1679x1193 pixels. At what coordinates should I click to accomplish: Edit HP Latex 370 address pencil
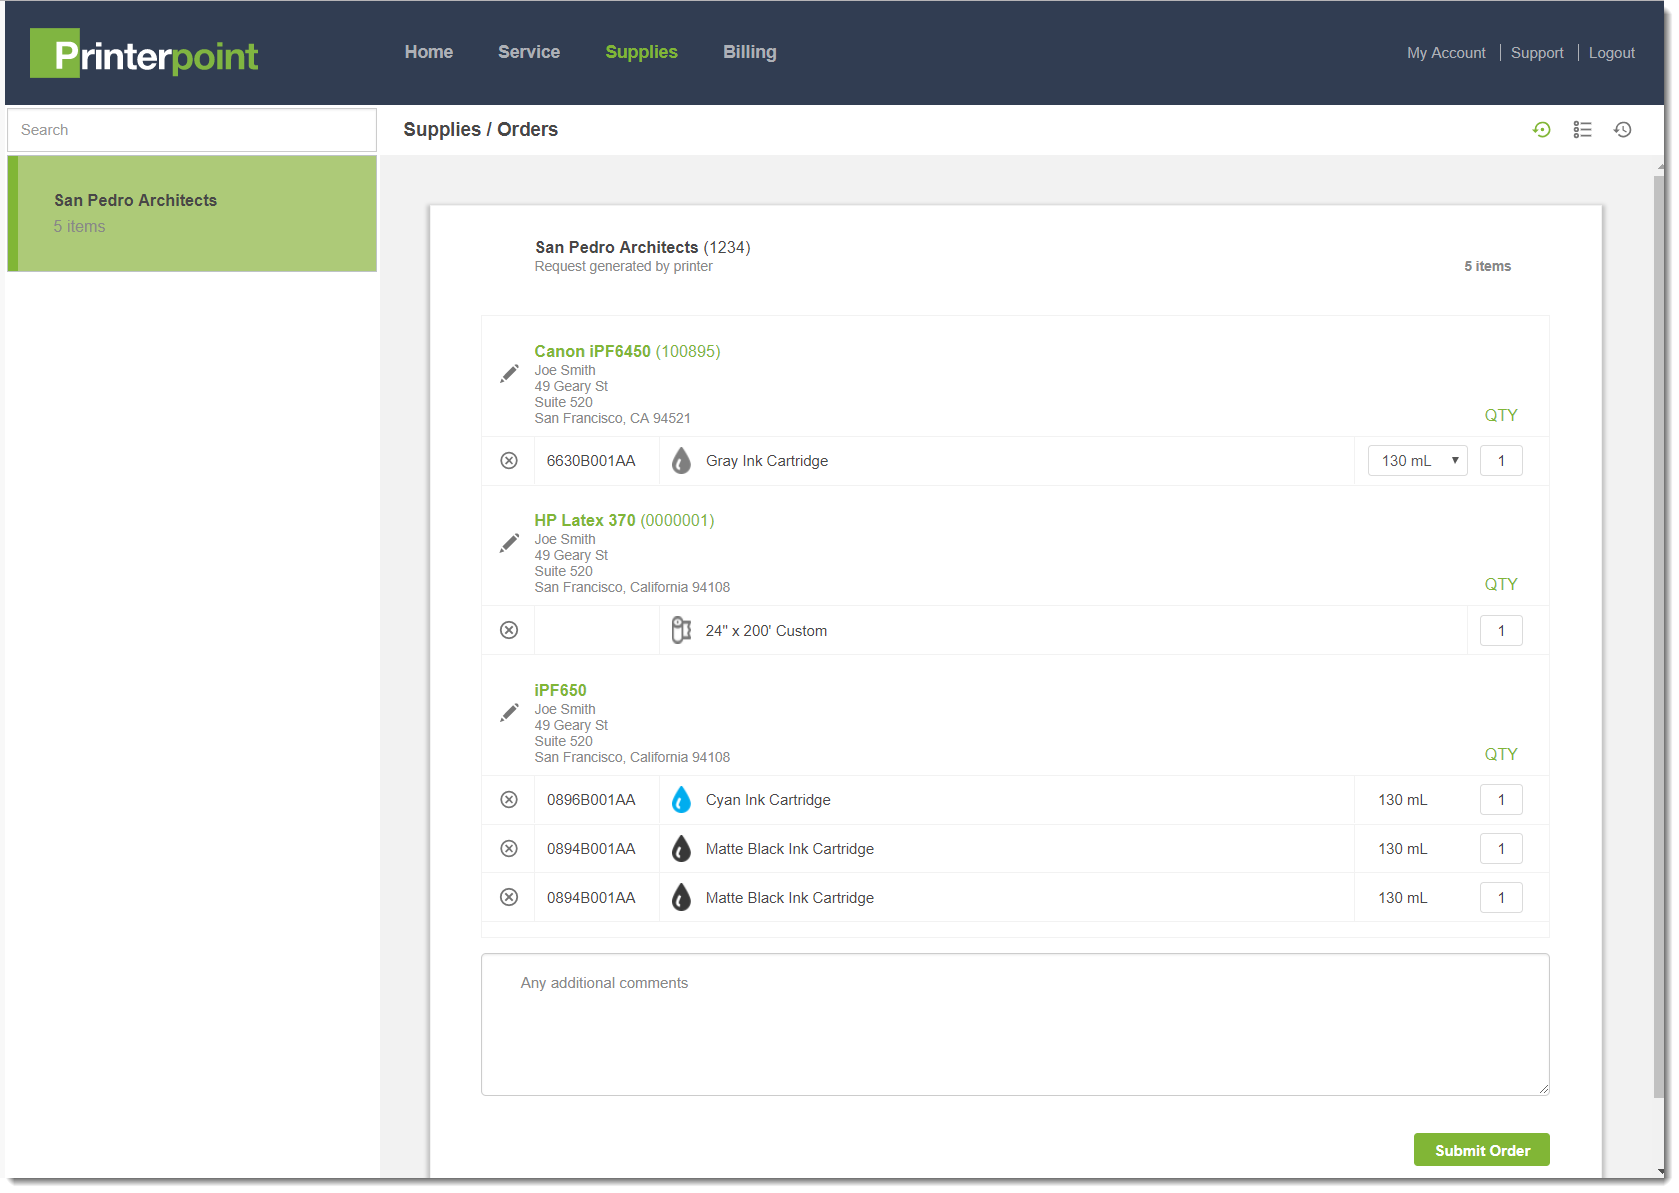point(509,543)
